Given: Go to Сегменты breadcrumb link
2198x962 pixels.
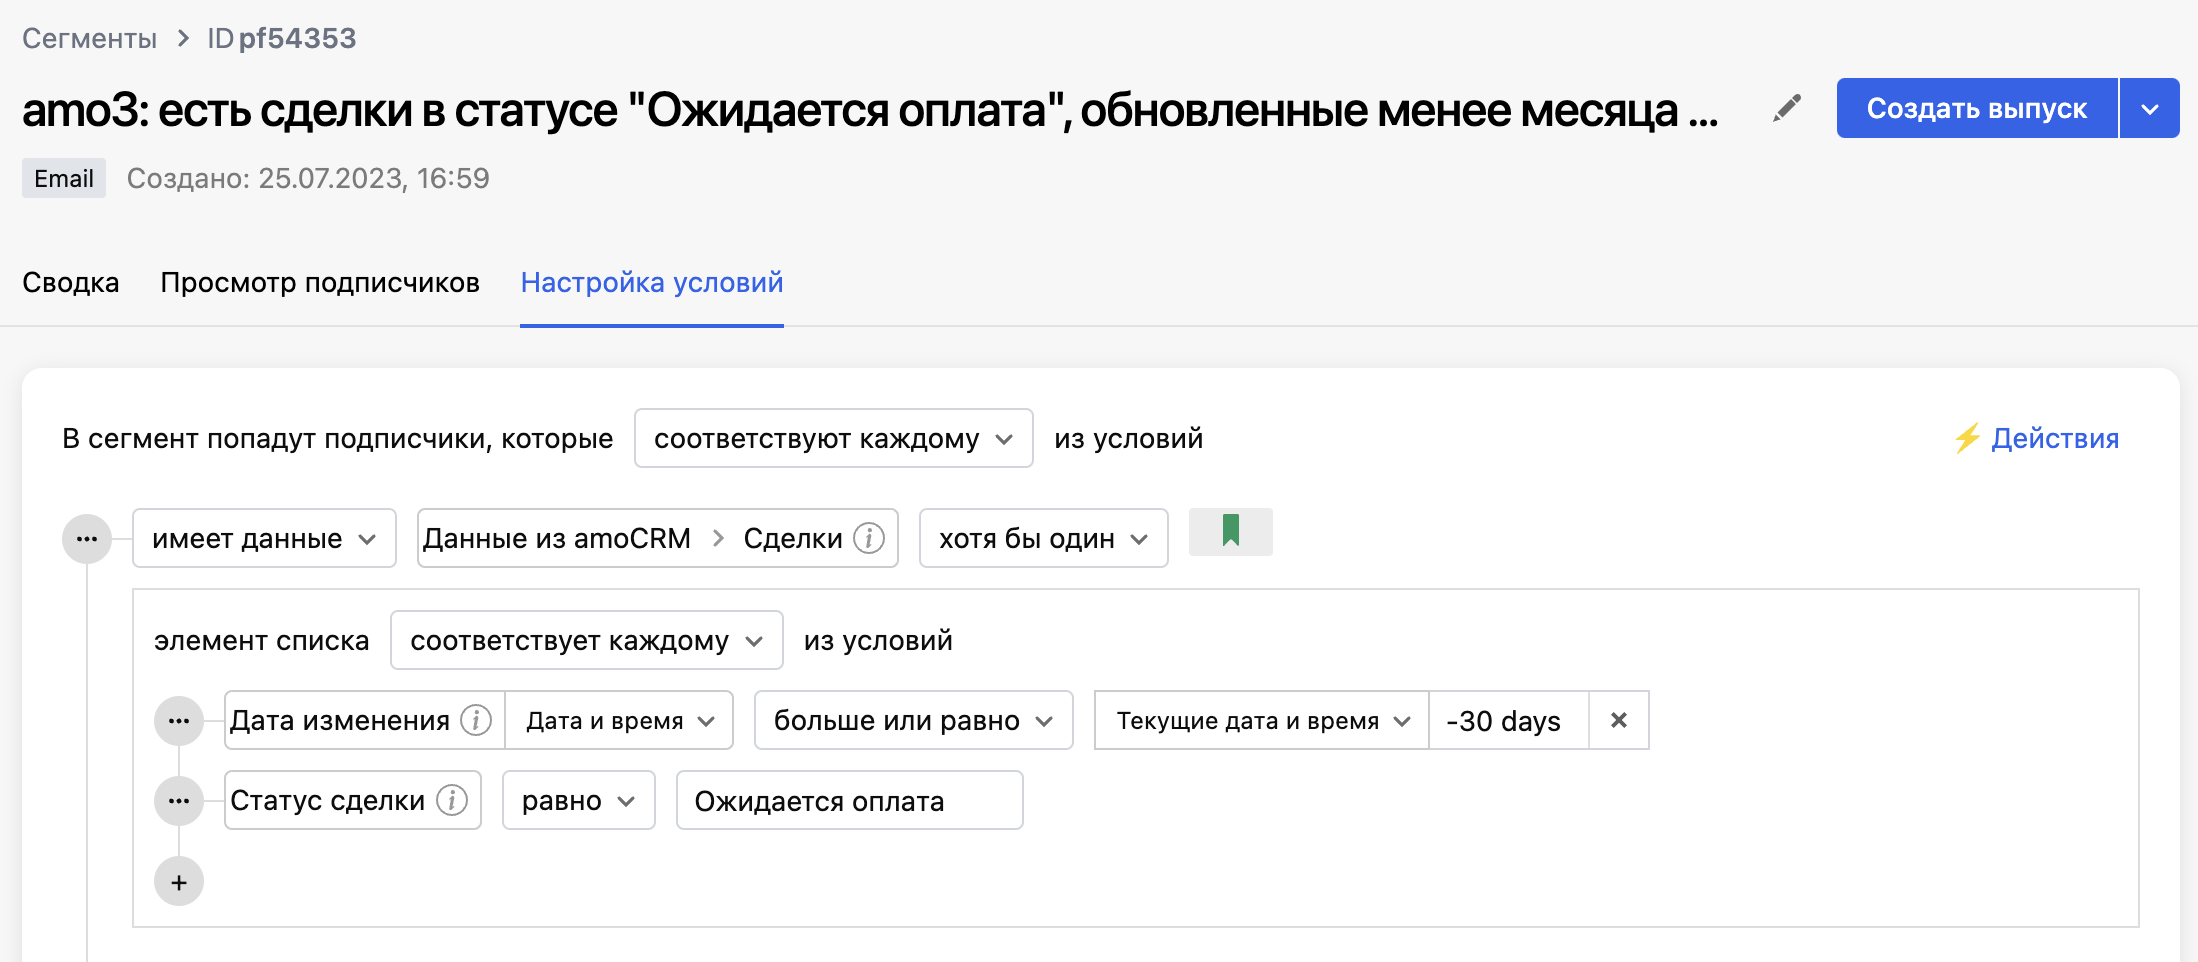Looking at the screenshot, I should [89, 38].
